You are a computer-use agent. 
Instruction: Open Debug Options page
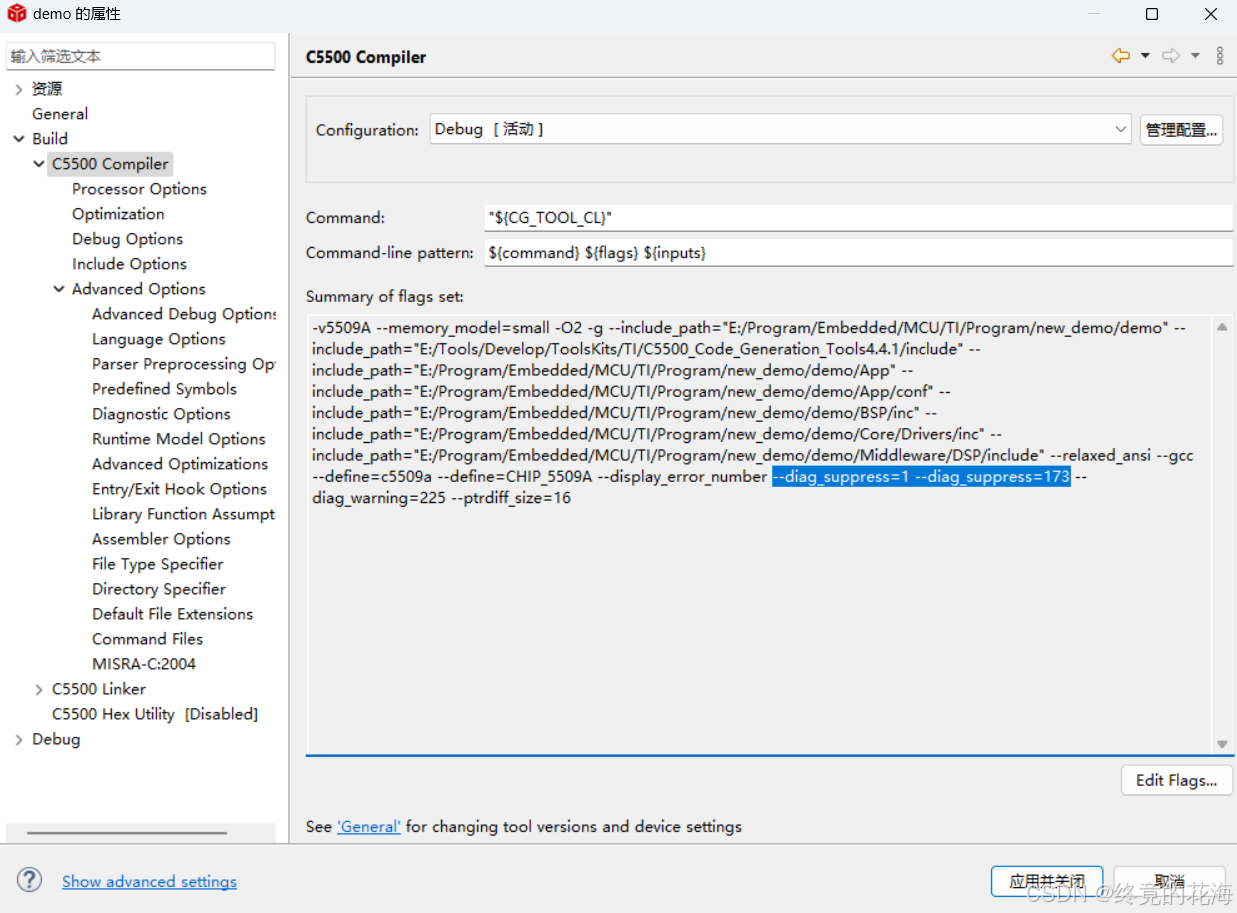pyautogui.click(x=127, y=239)
